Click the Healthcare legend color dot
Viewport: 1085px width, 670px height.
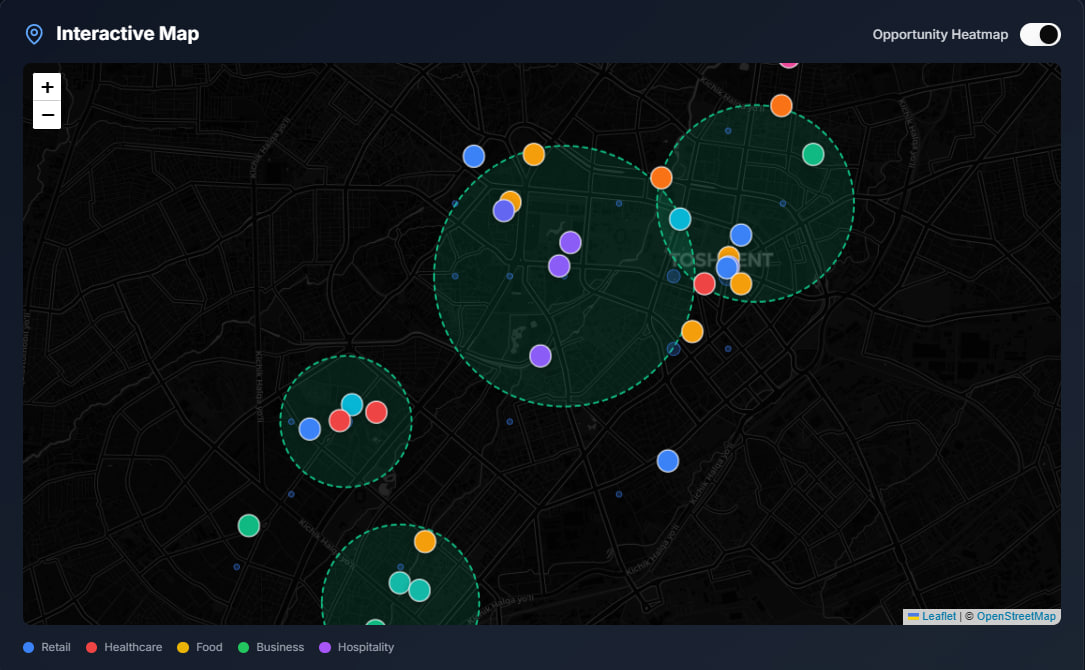pyautogui.click(x=91, y=647)
